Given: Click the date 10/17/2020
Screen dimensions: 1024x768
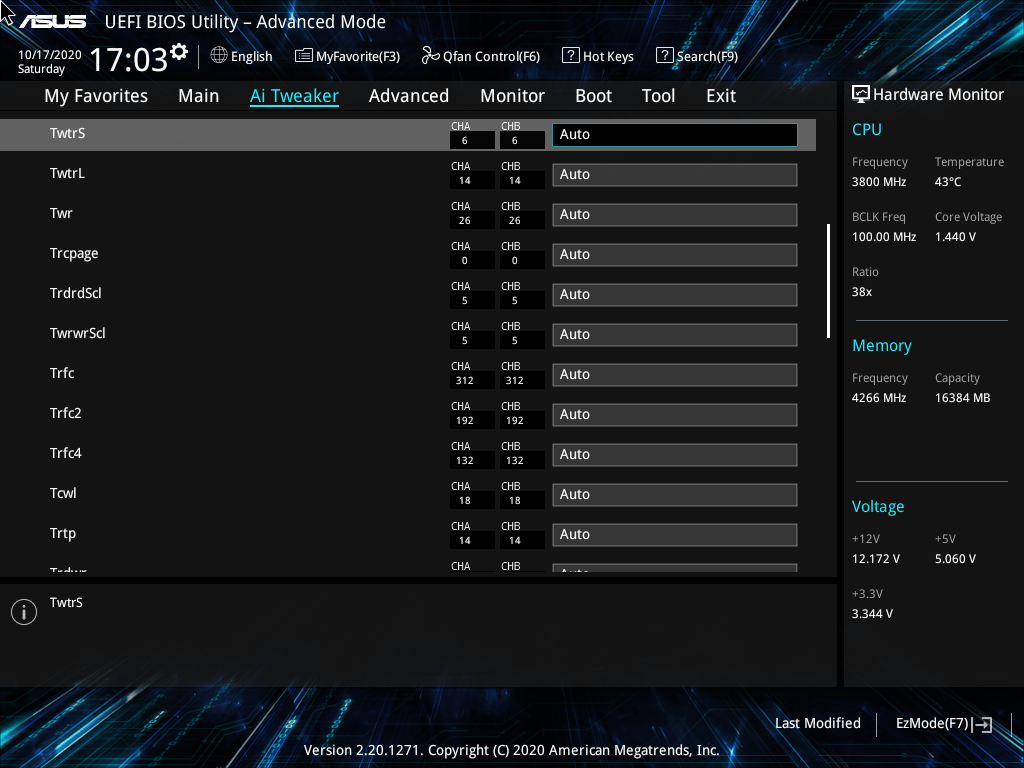Looking at the screenshot, I should tap(50, 55).
